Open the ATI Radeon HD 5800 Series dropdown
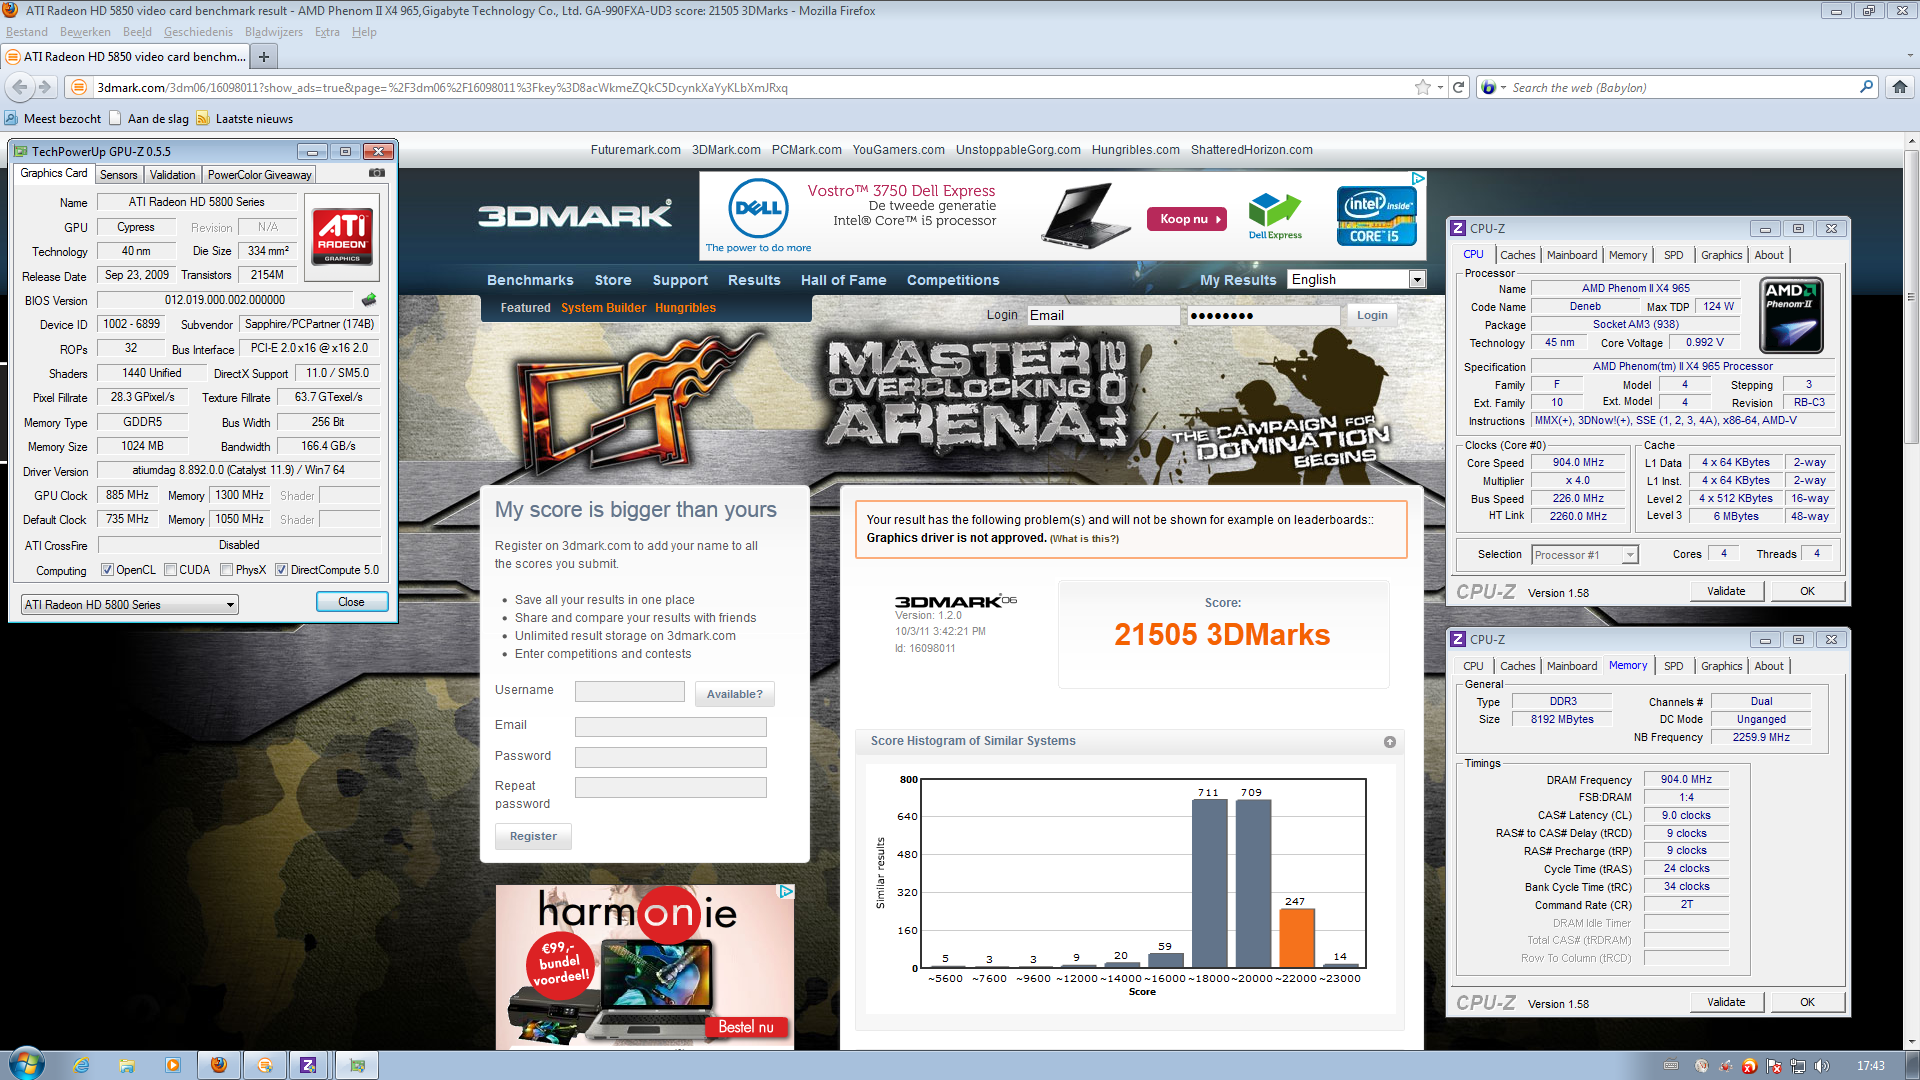 point(130,605)
